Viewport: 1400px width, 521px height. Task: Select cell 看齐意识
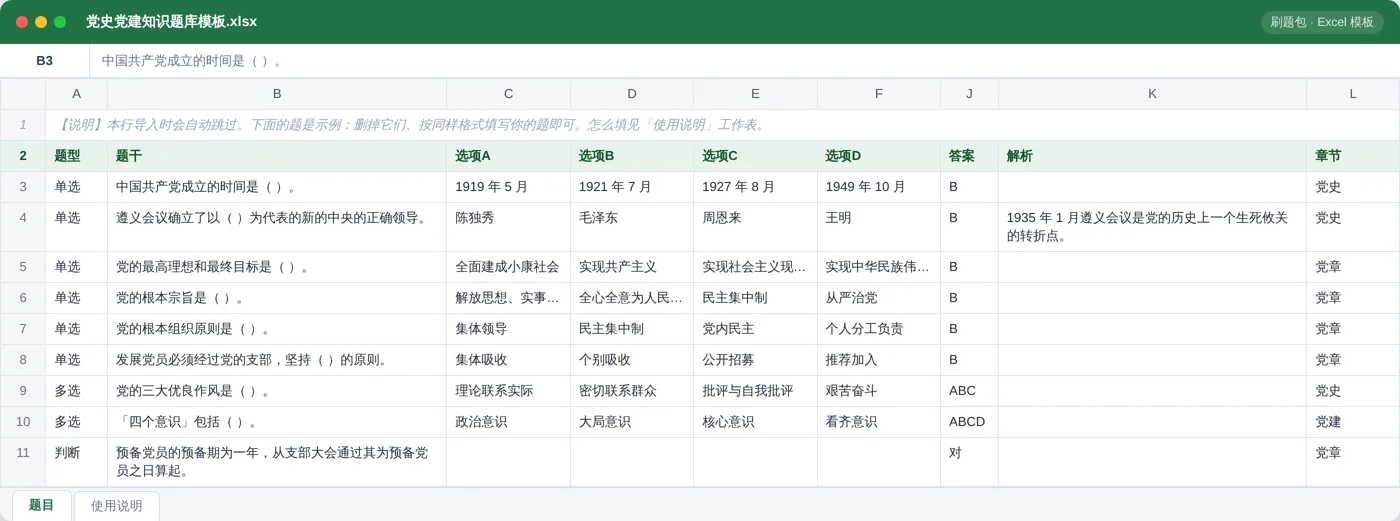879,422
